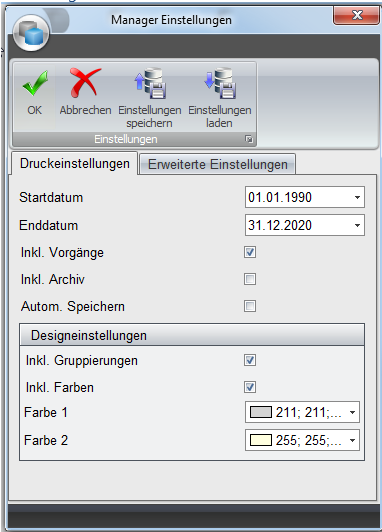
Task: Open the round application menu orb
Action: [x=31, y=33]
